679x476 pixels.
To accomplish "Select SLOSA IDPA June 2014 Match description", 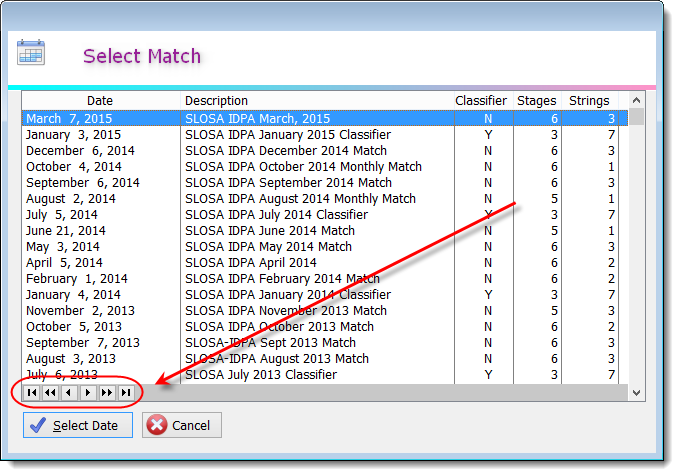I will coord(270,231).
